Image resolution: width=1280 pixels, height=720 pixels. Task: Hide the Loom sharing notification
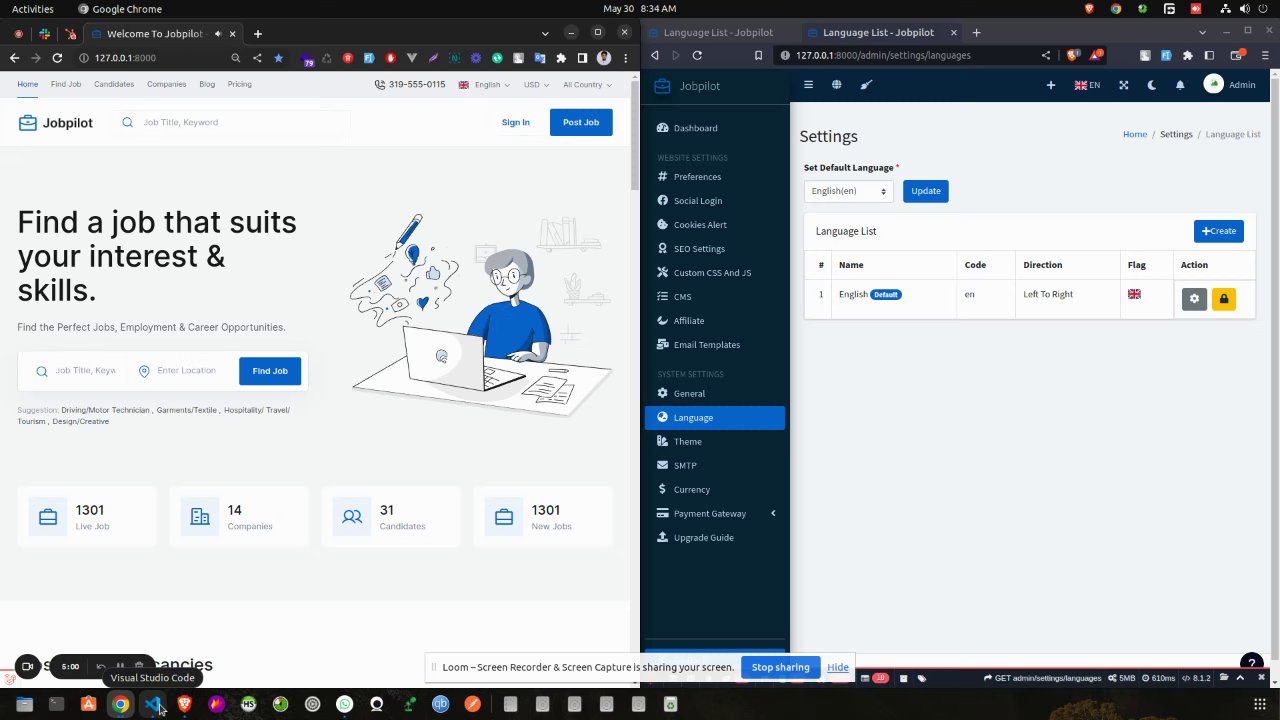pyautogui.click(x=838, y=667)
